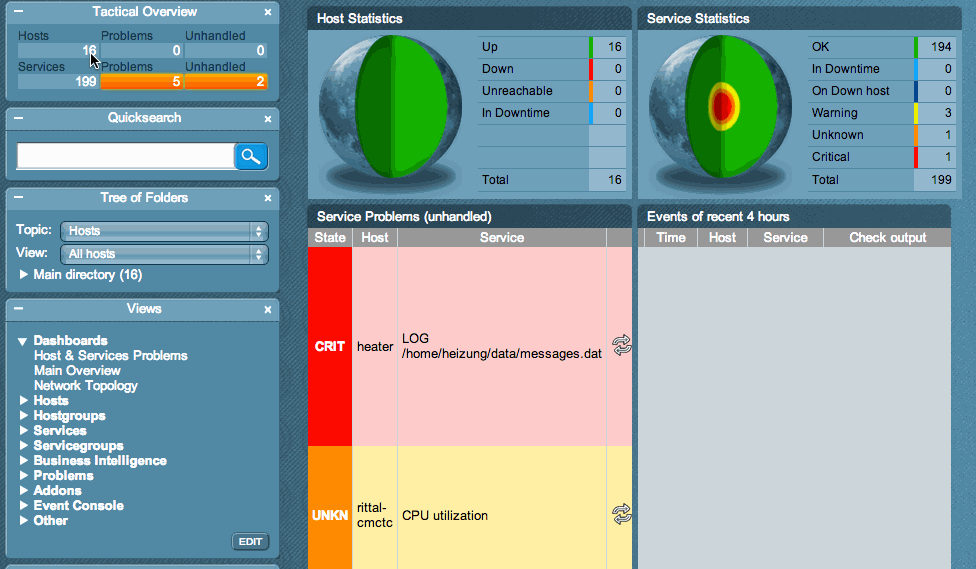Click the Unknown row in Service Statistics
Screen dimensions: 976x569
click(x=882, y=135)
